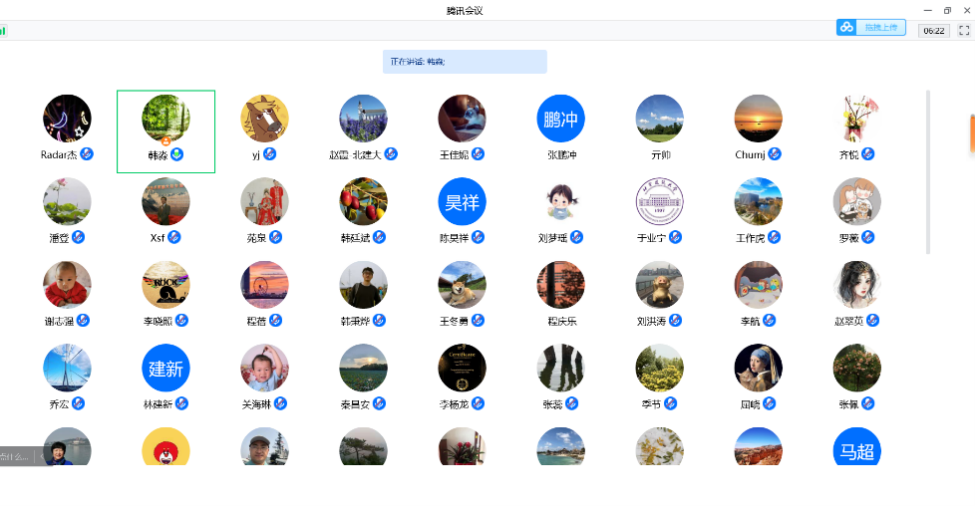Click the muted mic icon beside 关海琳
The image size is (975, 506).
280,403
